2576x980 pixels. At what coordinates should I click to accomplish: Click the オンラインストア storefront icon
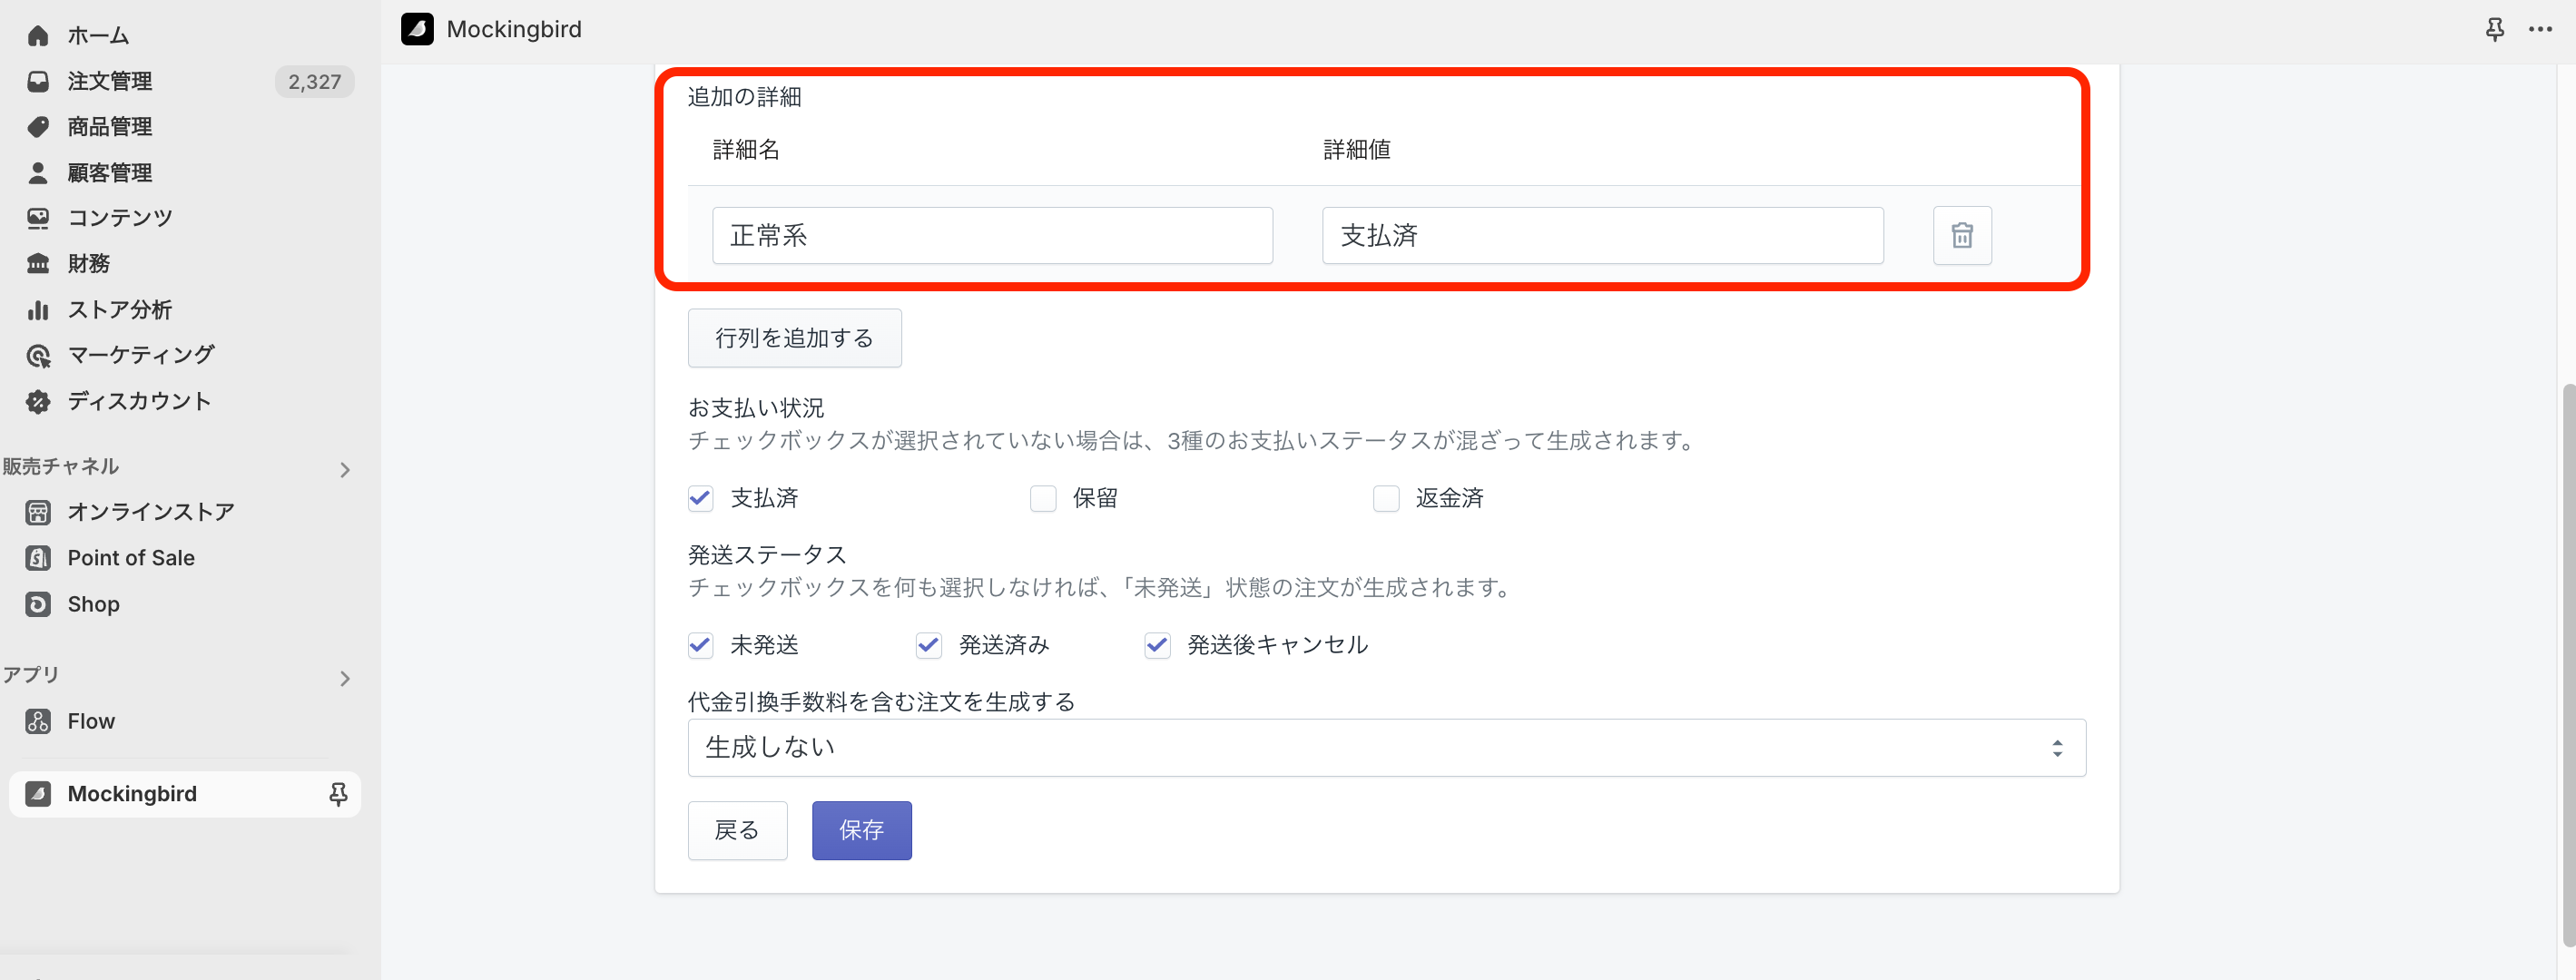tap(38, 512)
